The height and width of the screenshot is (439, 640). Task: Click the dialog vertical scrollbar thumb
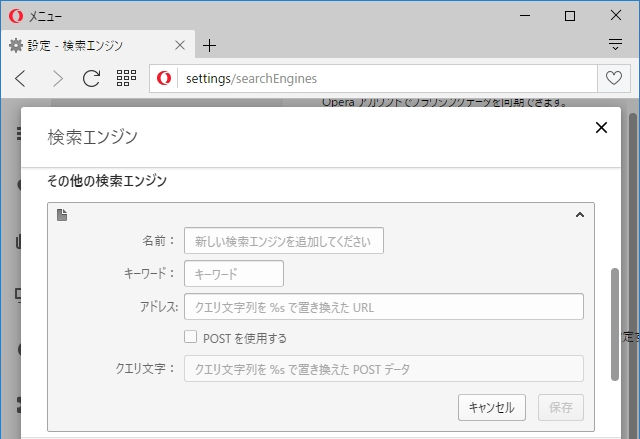pos(615,324)
